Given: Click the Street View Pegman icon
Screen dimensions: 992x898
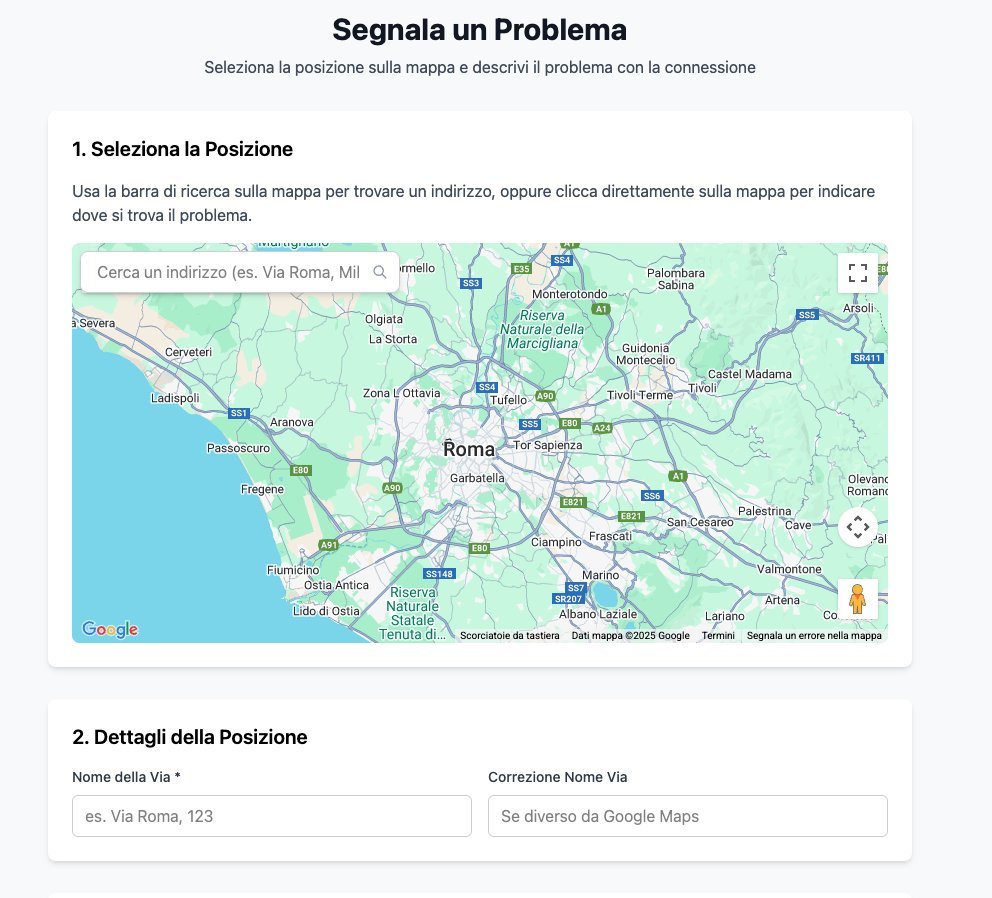Looking at the screenshot, I should click(x=857, y=599).
